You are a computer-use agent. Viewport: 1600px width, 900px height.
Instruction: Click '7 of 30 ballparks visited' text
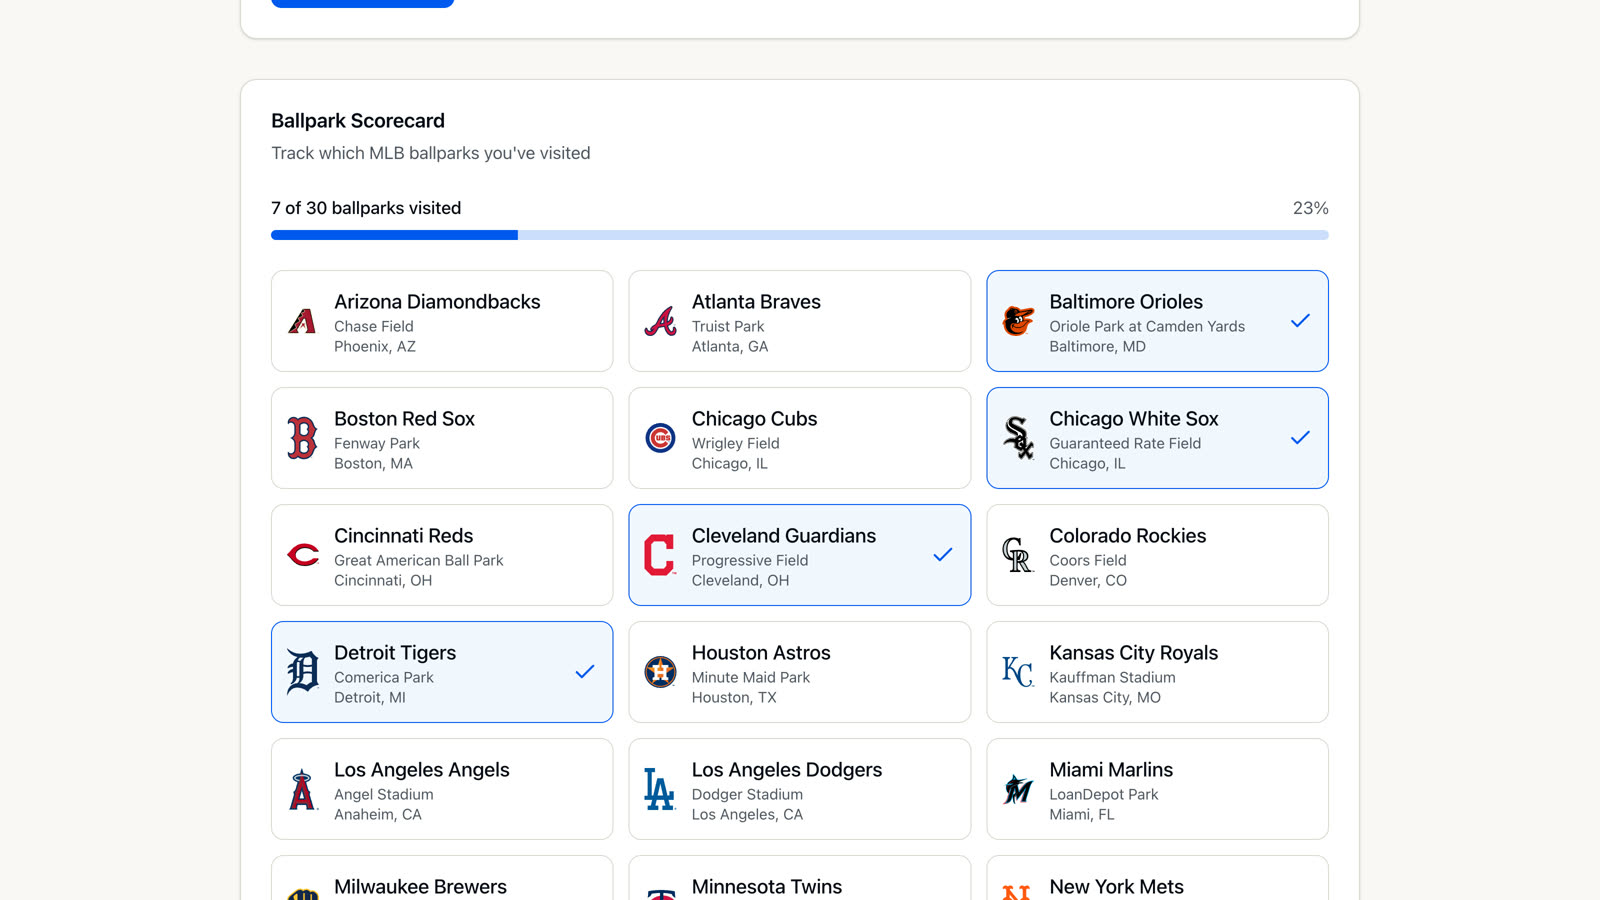coord(366,208)
